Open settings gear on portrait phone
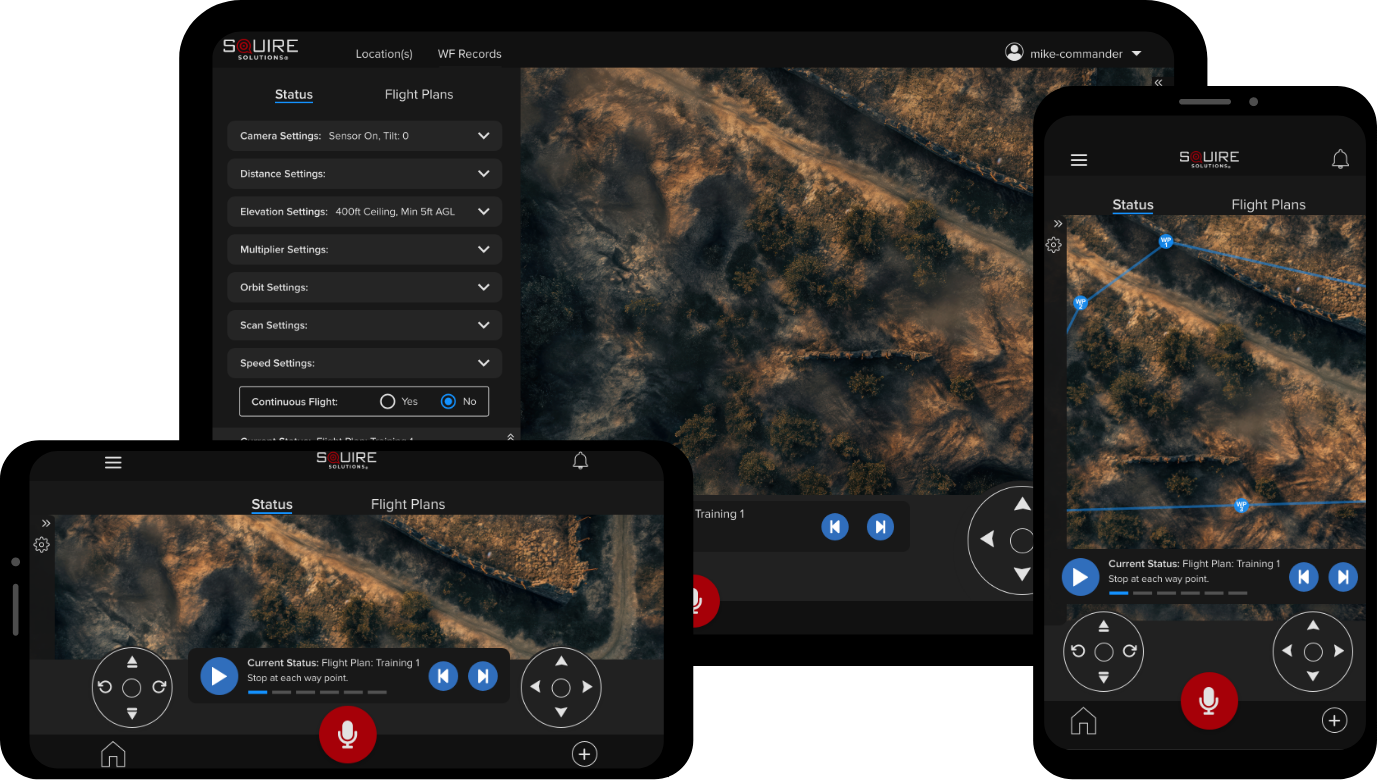Screen dimensions: 1377x780 1053,245
